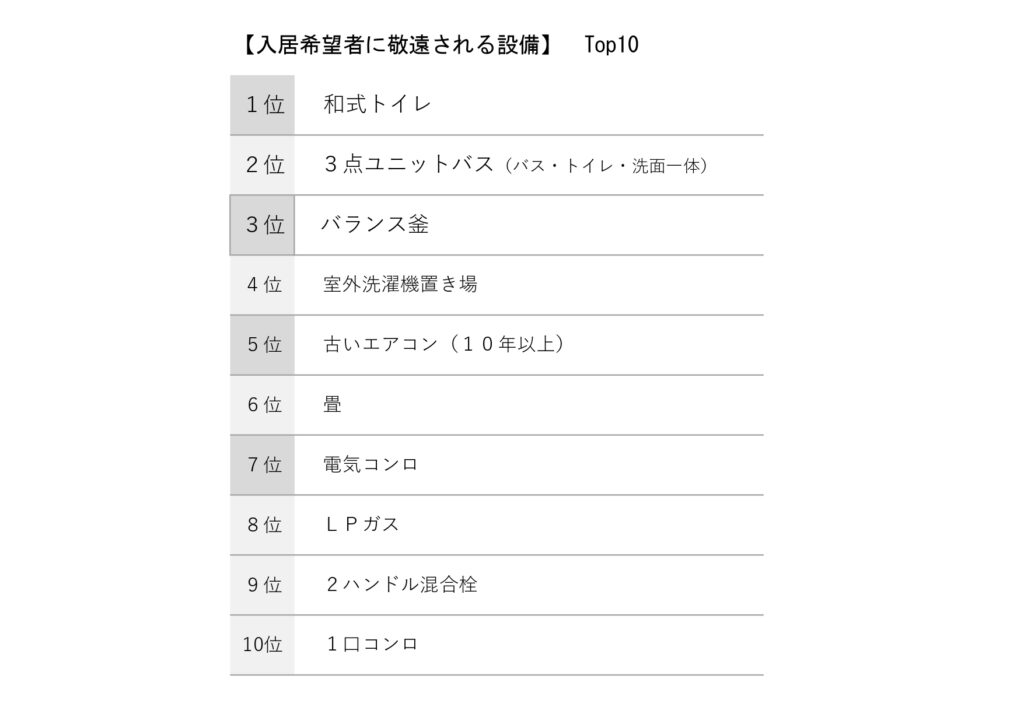Viewport: 1024px width, 724px height.
Task: Select the 2位 rank cell
Action: click(x=263, y=165)
